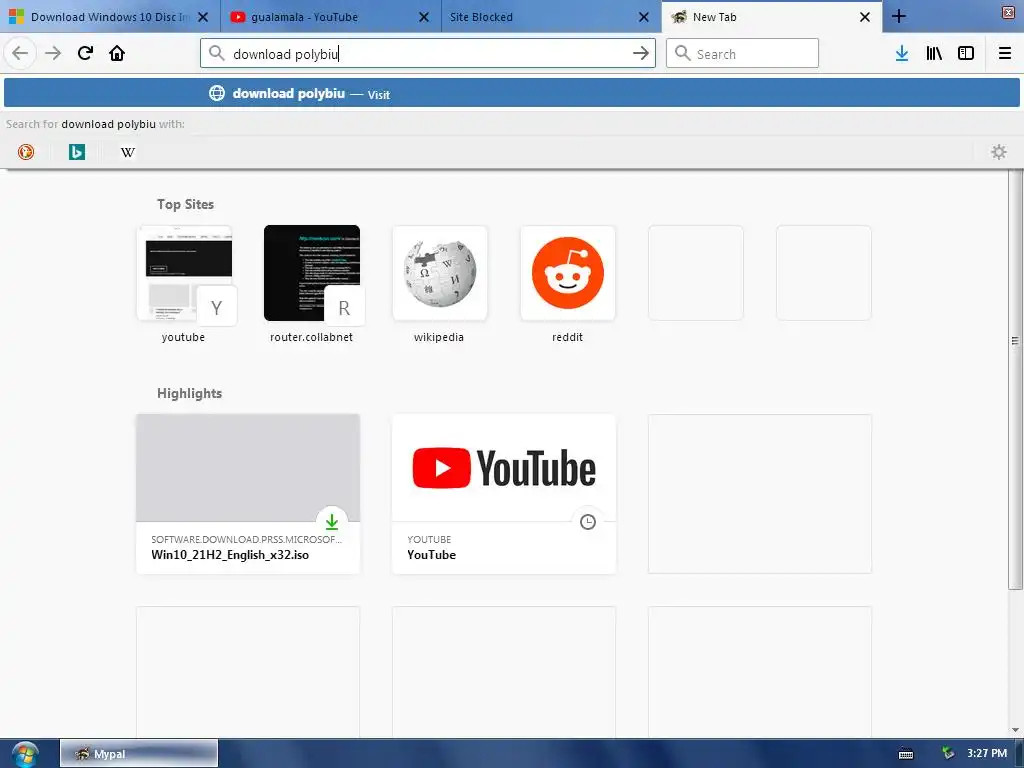1024x768 pixels.
Task: Reload the current page
Action: pyautogui.click(x=85, y=53)
